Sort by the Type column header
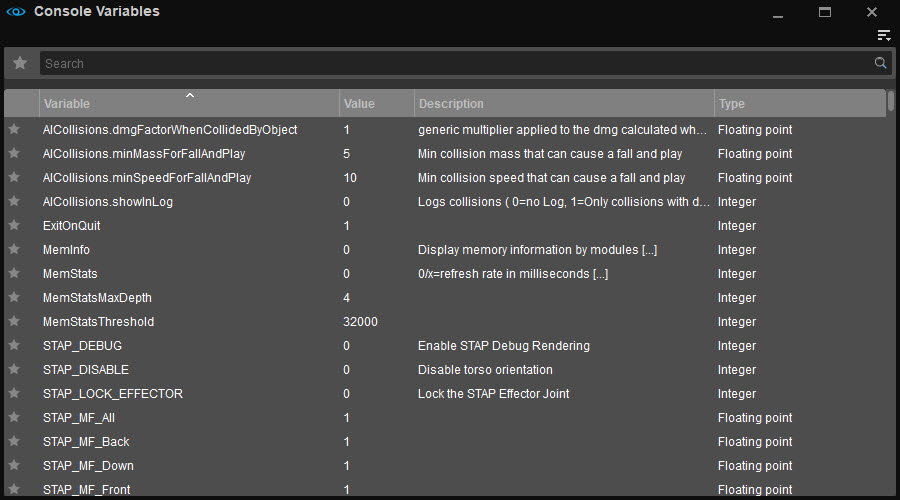The image size is (900, 500). [x=800, y=104]
